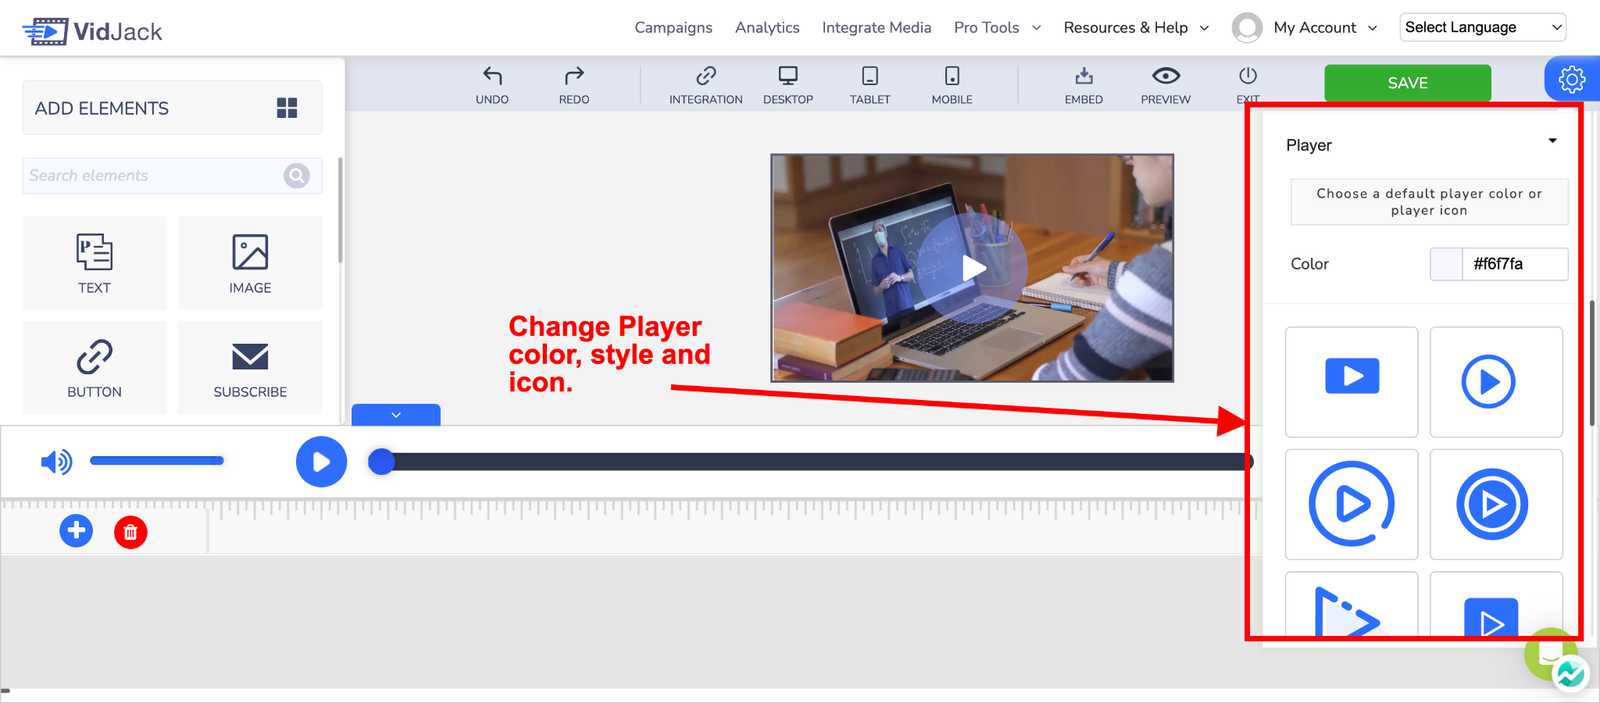Expand the Pro Tools menu
The height and width of the screenshot is (703, 1600).
(997, 28)
